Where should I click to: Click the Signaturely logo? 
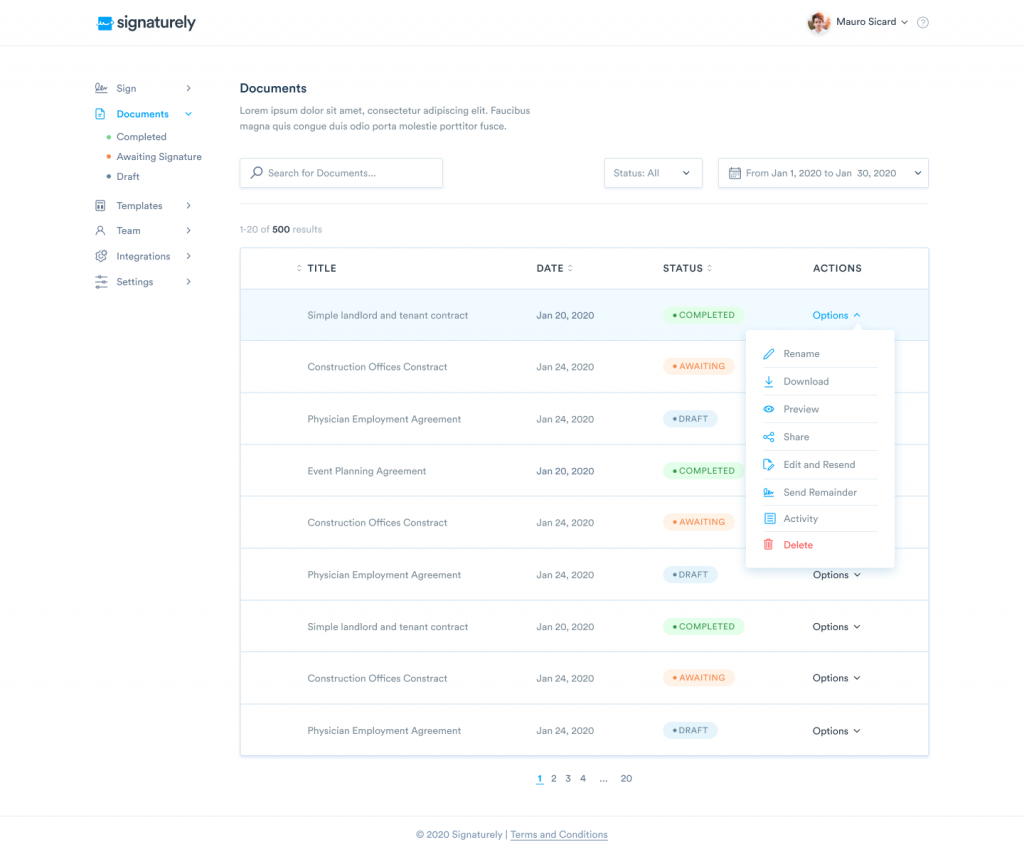click(146, 23)
